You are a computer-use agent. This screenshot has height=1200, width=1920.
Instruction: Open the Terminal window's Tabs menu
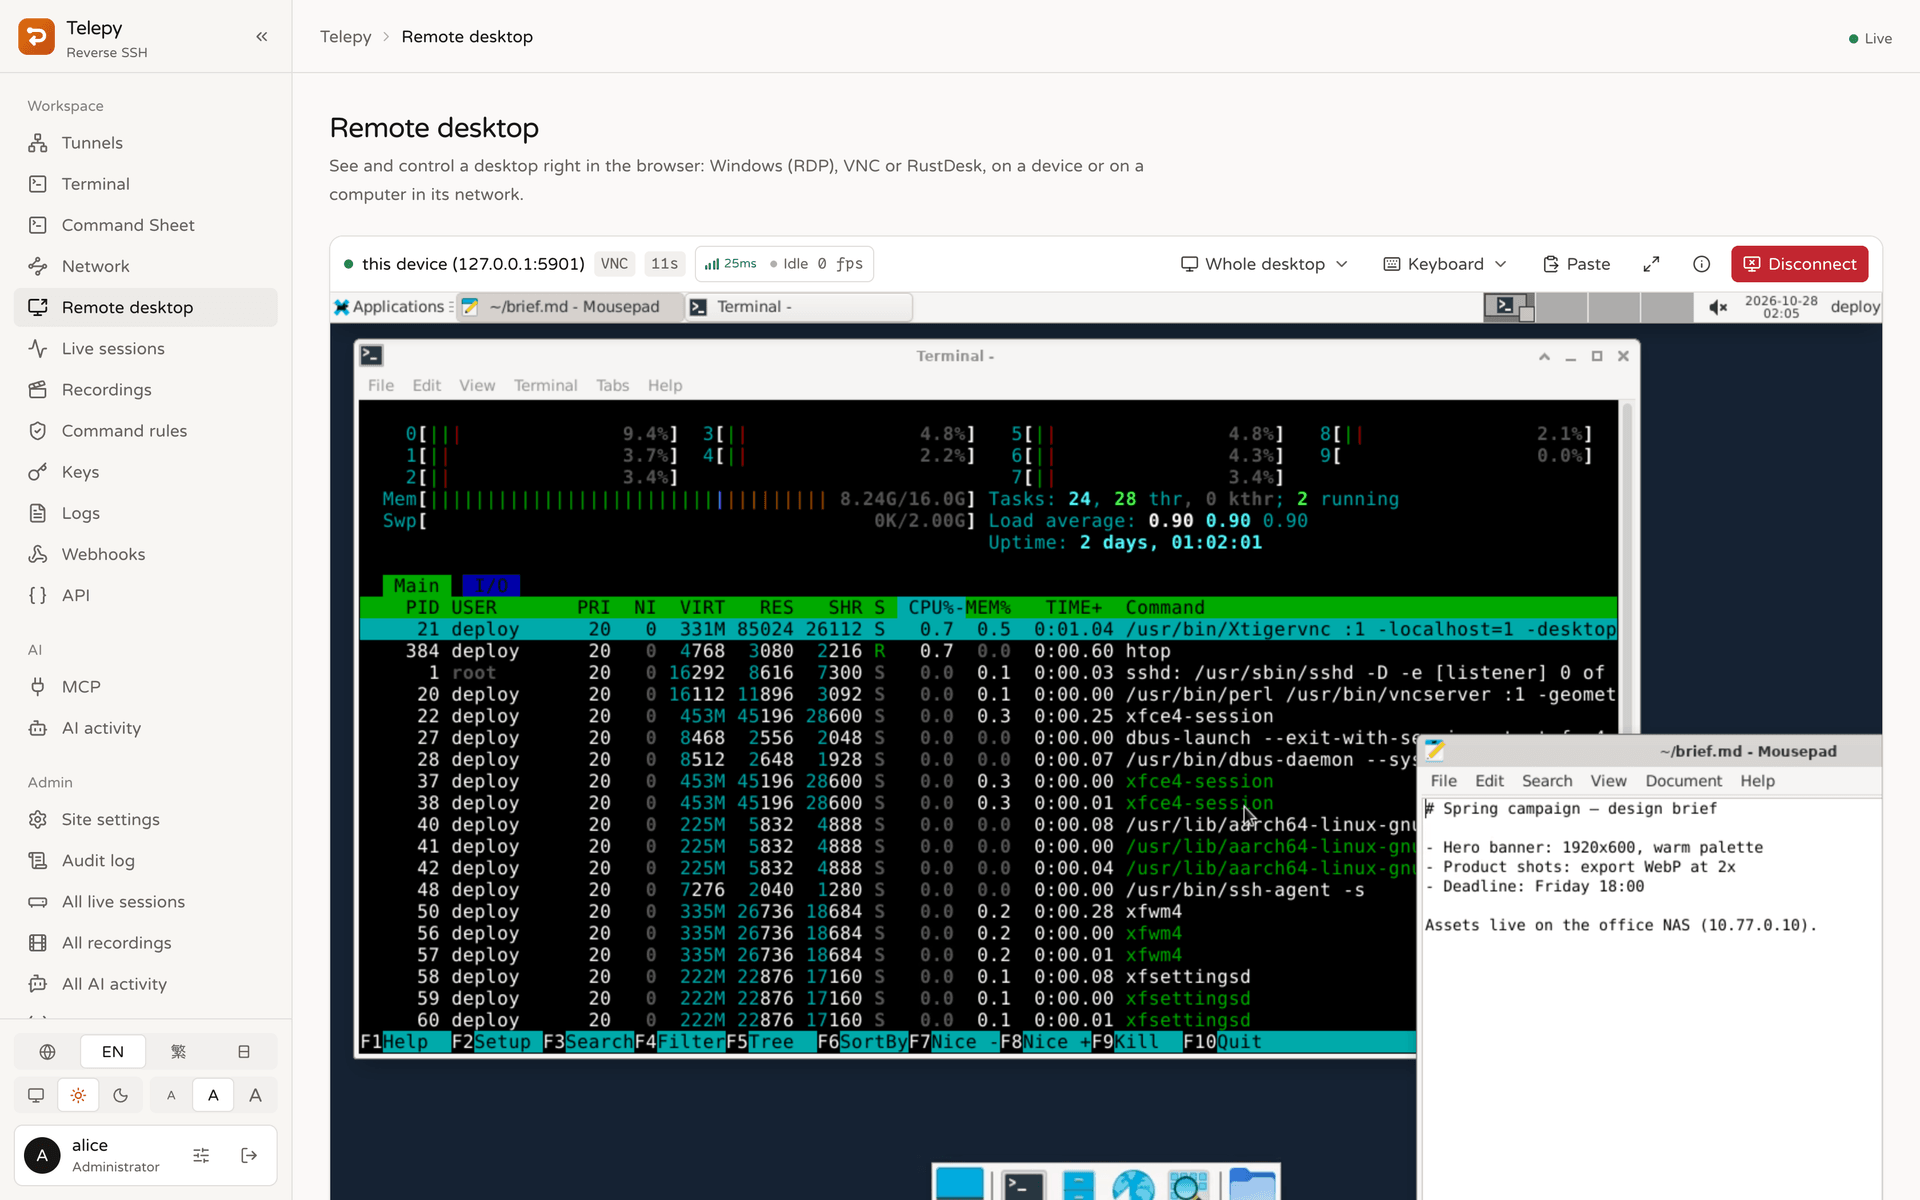[612, 386]
